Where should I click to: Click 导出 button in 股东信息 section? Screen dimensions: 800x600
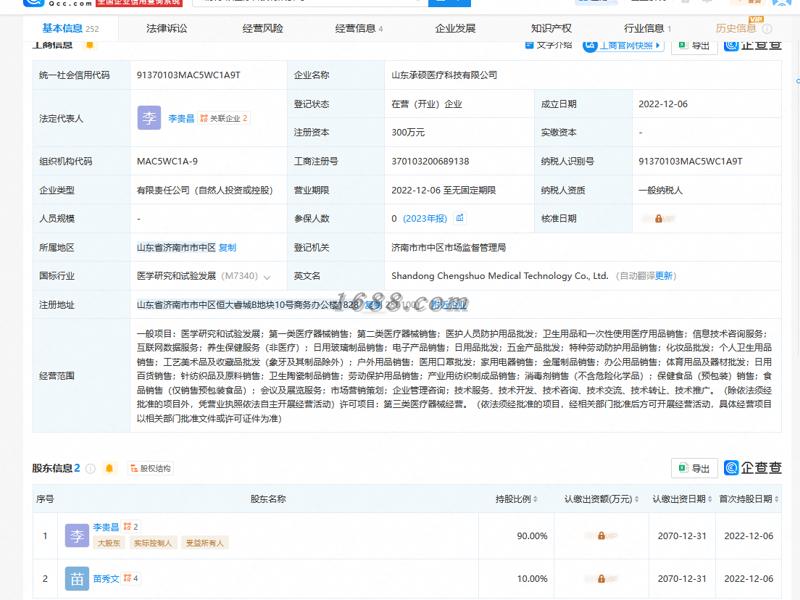click(694, 468)
